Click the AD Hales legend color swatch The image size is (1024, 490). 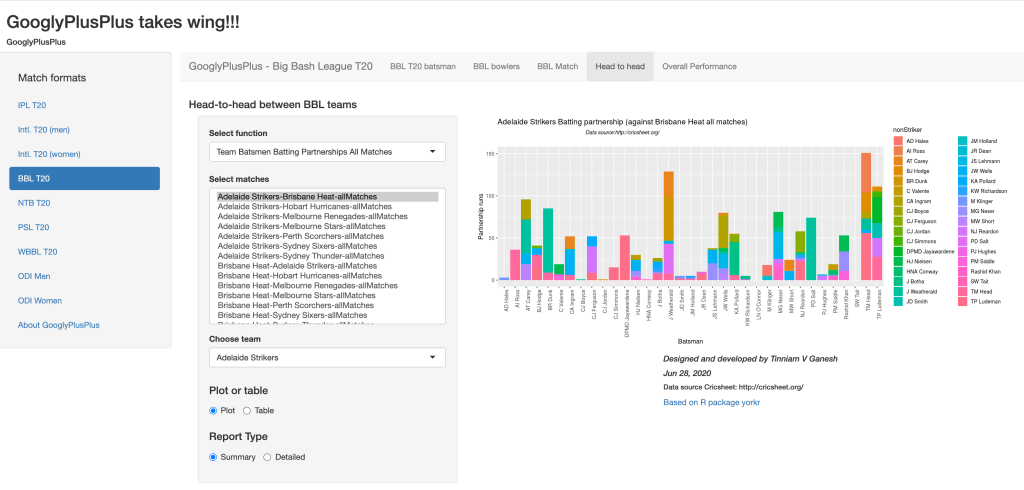coord(898,142)
